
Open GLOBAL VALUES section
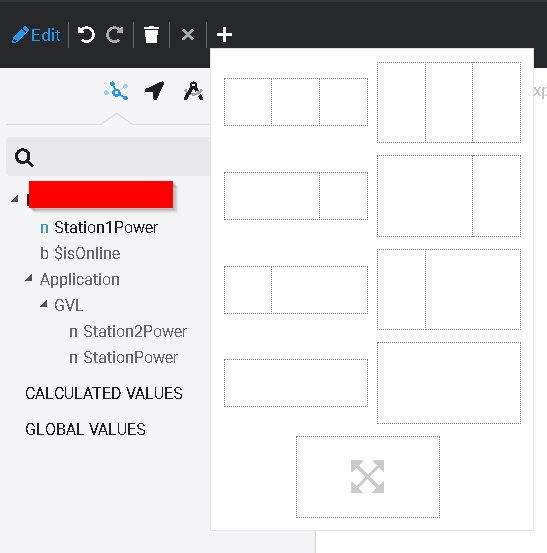pyautogui.click(x=85, y=429)
